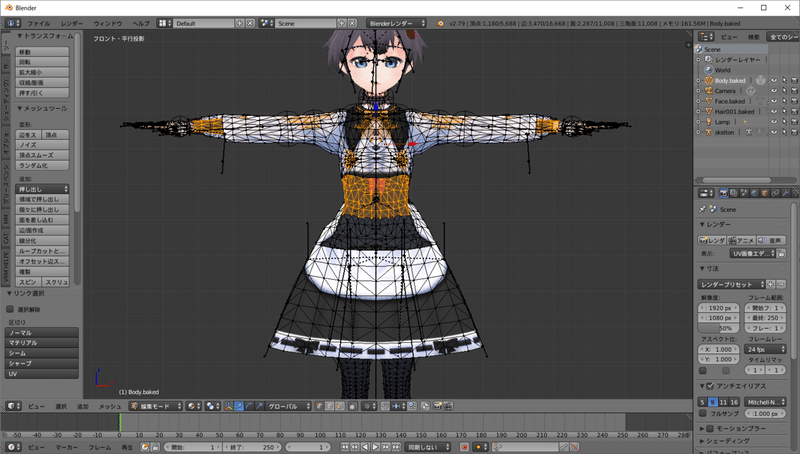800x454 pixels.
Task: Toggle visibility eye for Lamp
Action: tap(774, 122)
